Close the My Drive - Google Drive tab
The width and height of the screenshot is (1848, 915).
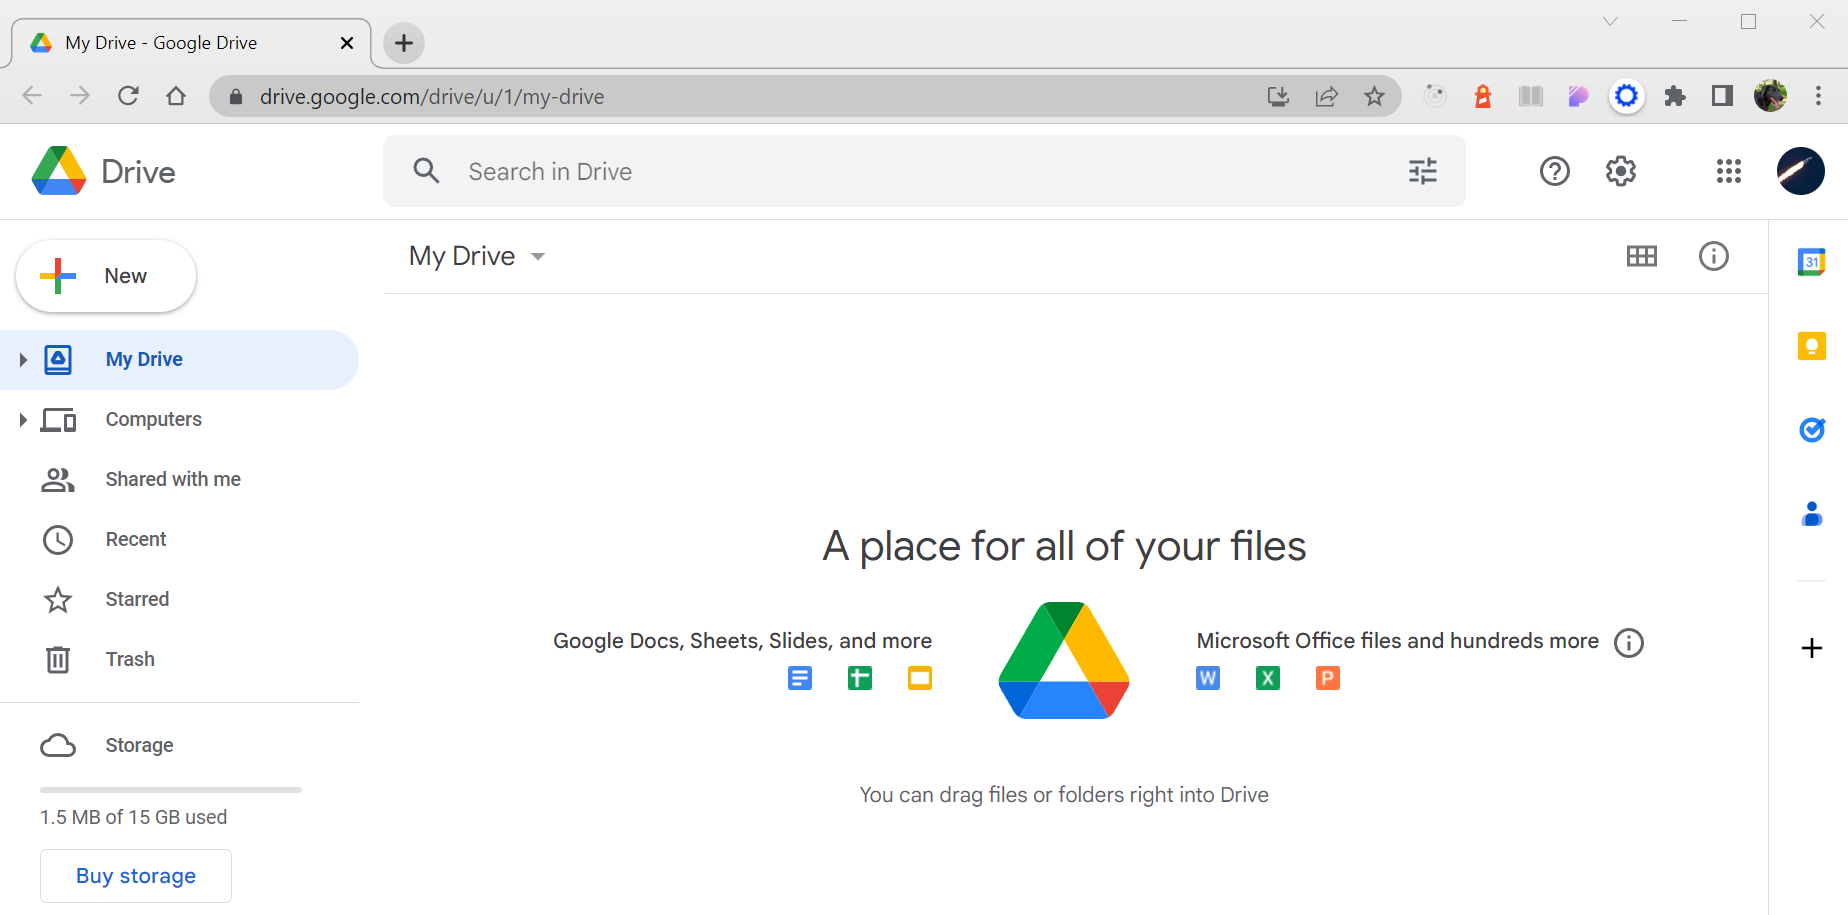(347, 43)
